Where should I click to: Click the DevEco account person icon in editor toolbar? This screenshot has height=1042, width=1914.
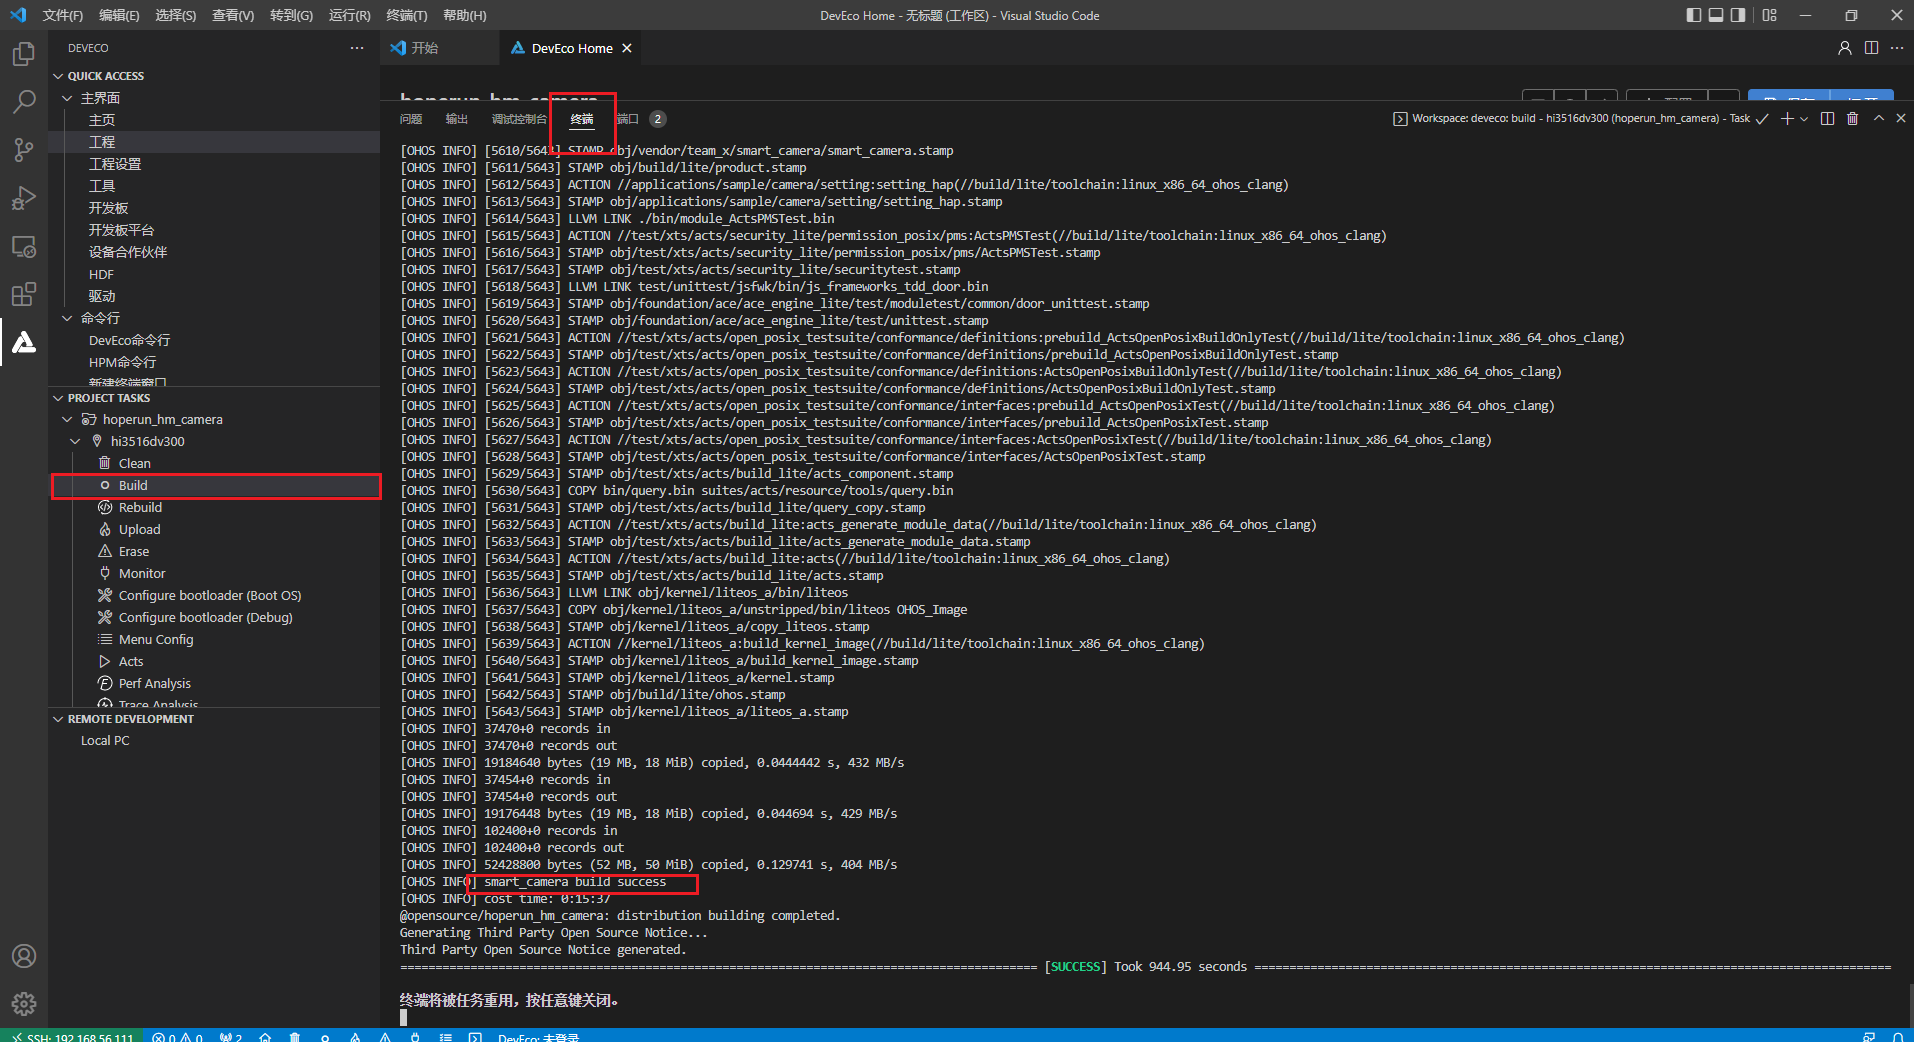pyautogui.click(x=1845, y=48)
